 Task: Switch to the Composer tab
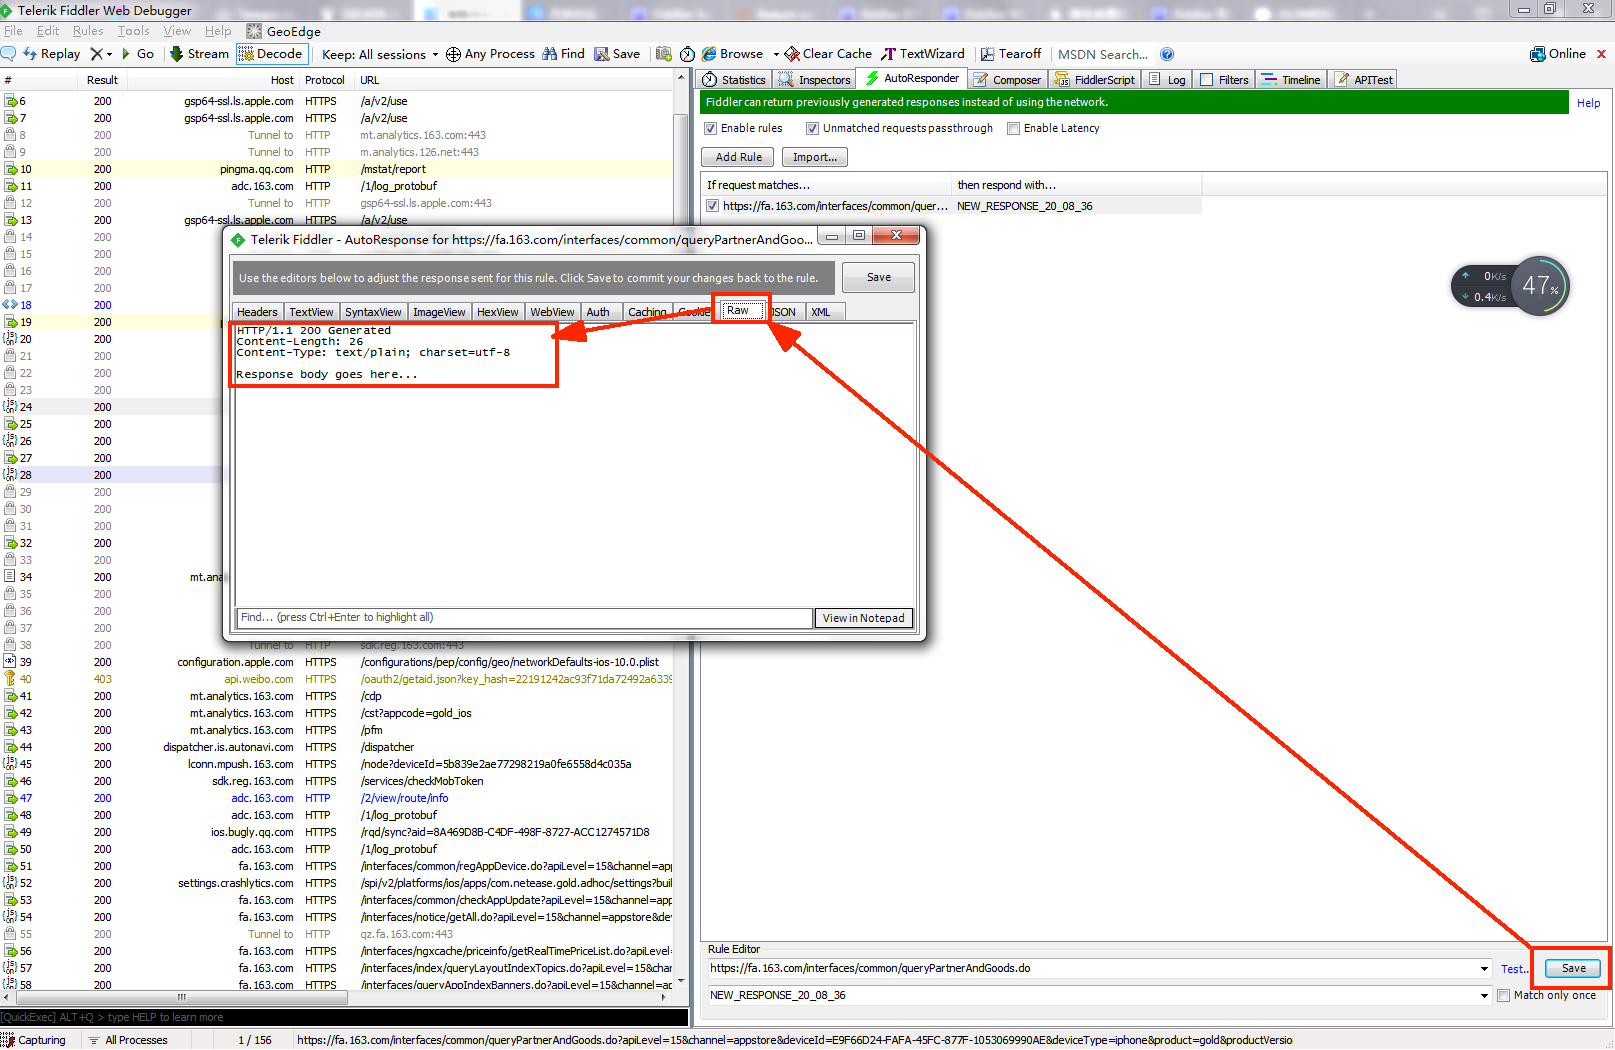pyautogui.click(x=1008, y=80)
